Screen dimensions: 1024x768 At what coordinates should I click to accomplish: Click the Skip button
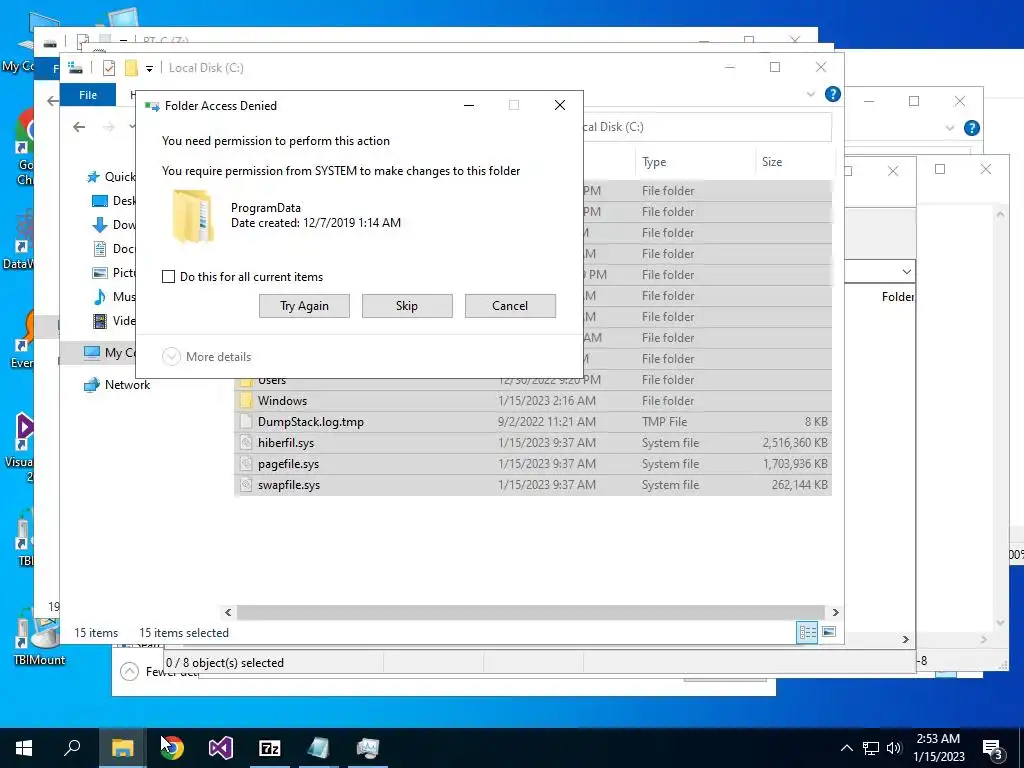click(x=407, y=306)
